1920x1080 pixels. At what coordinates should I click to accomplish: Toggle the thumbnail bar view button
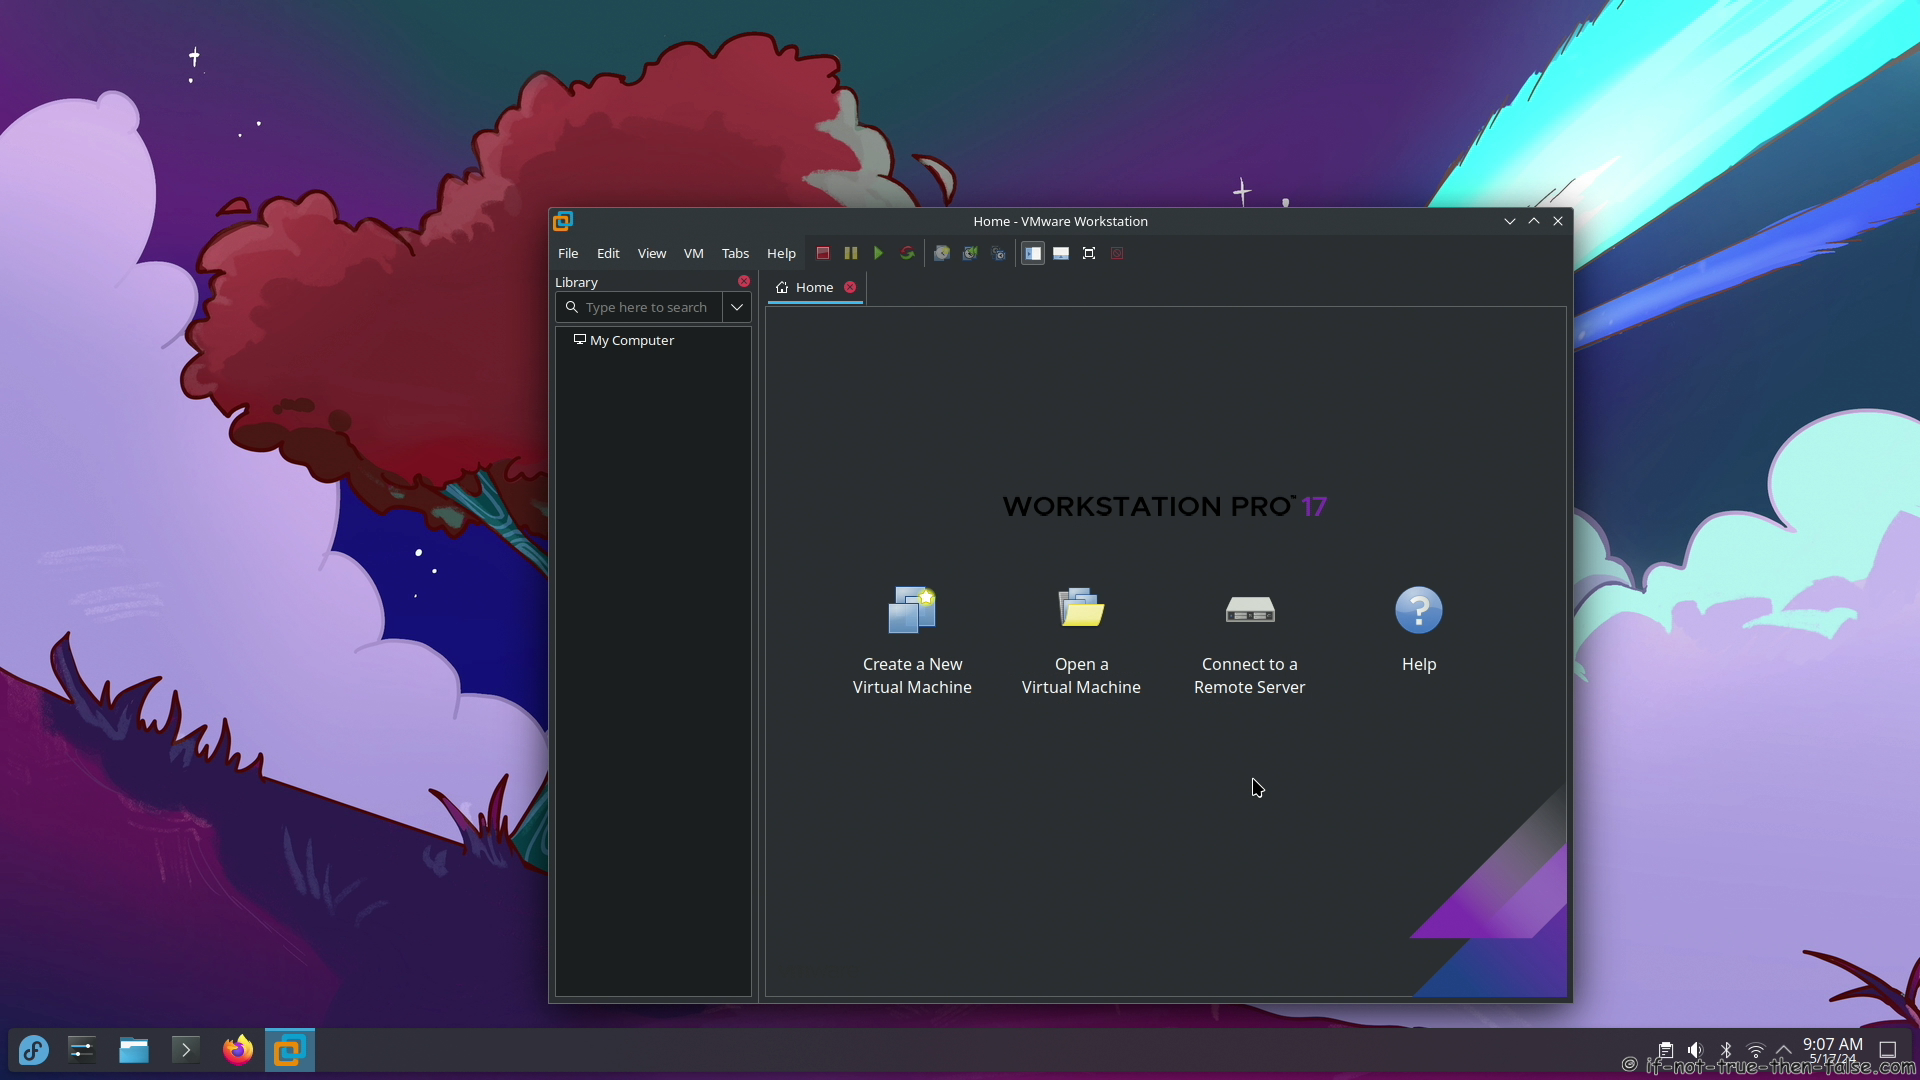tap(1061, 253)
